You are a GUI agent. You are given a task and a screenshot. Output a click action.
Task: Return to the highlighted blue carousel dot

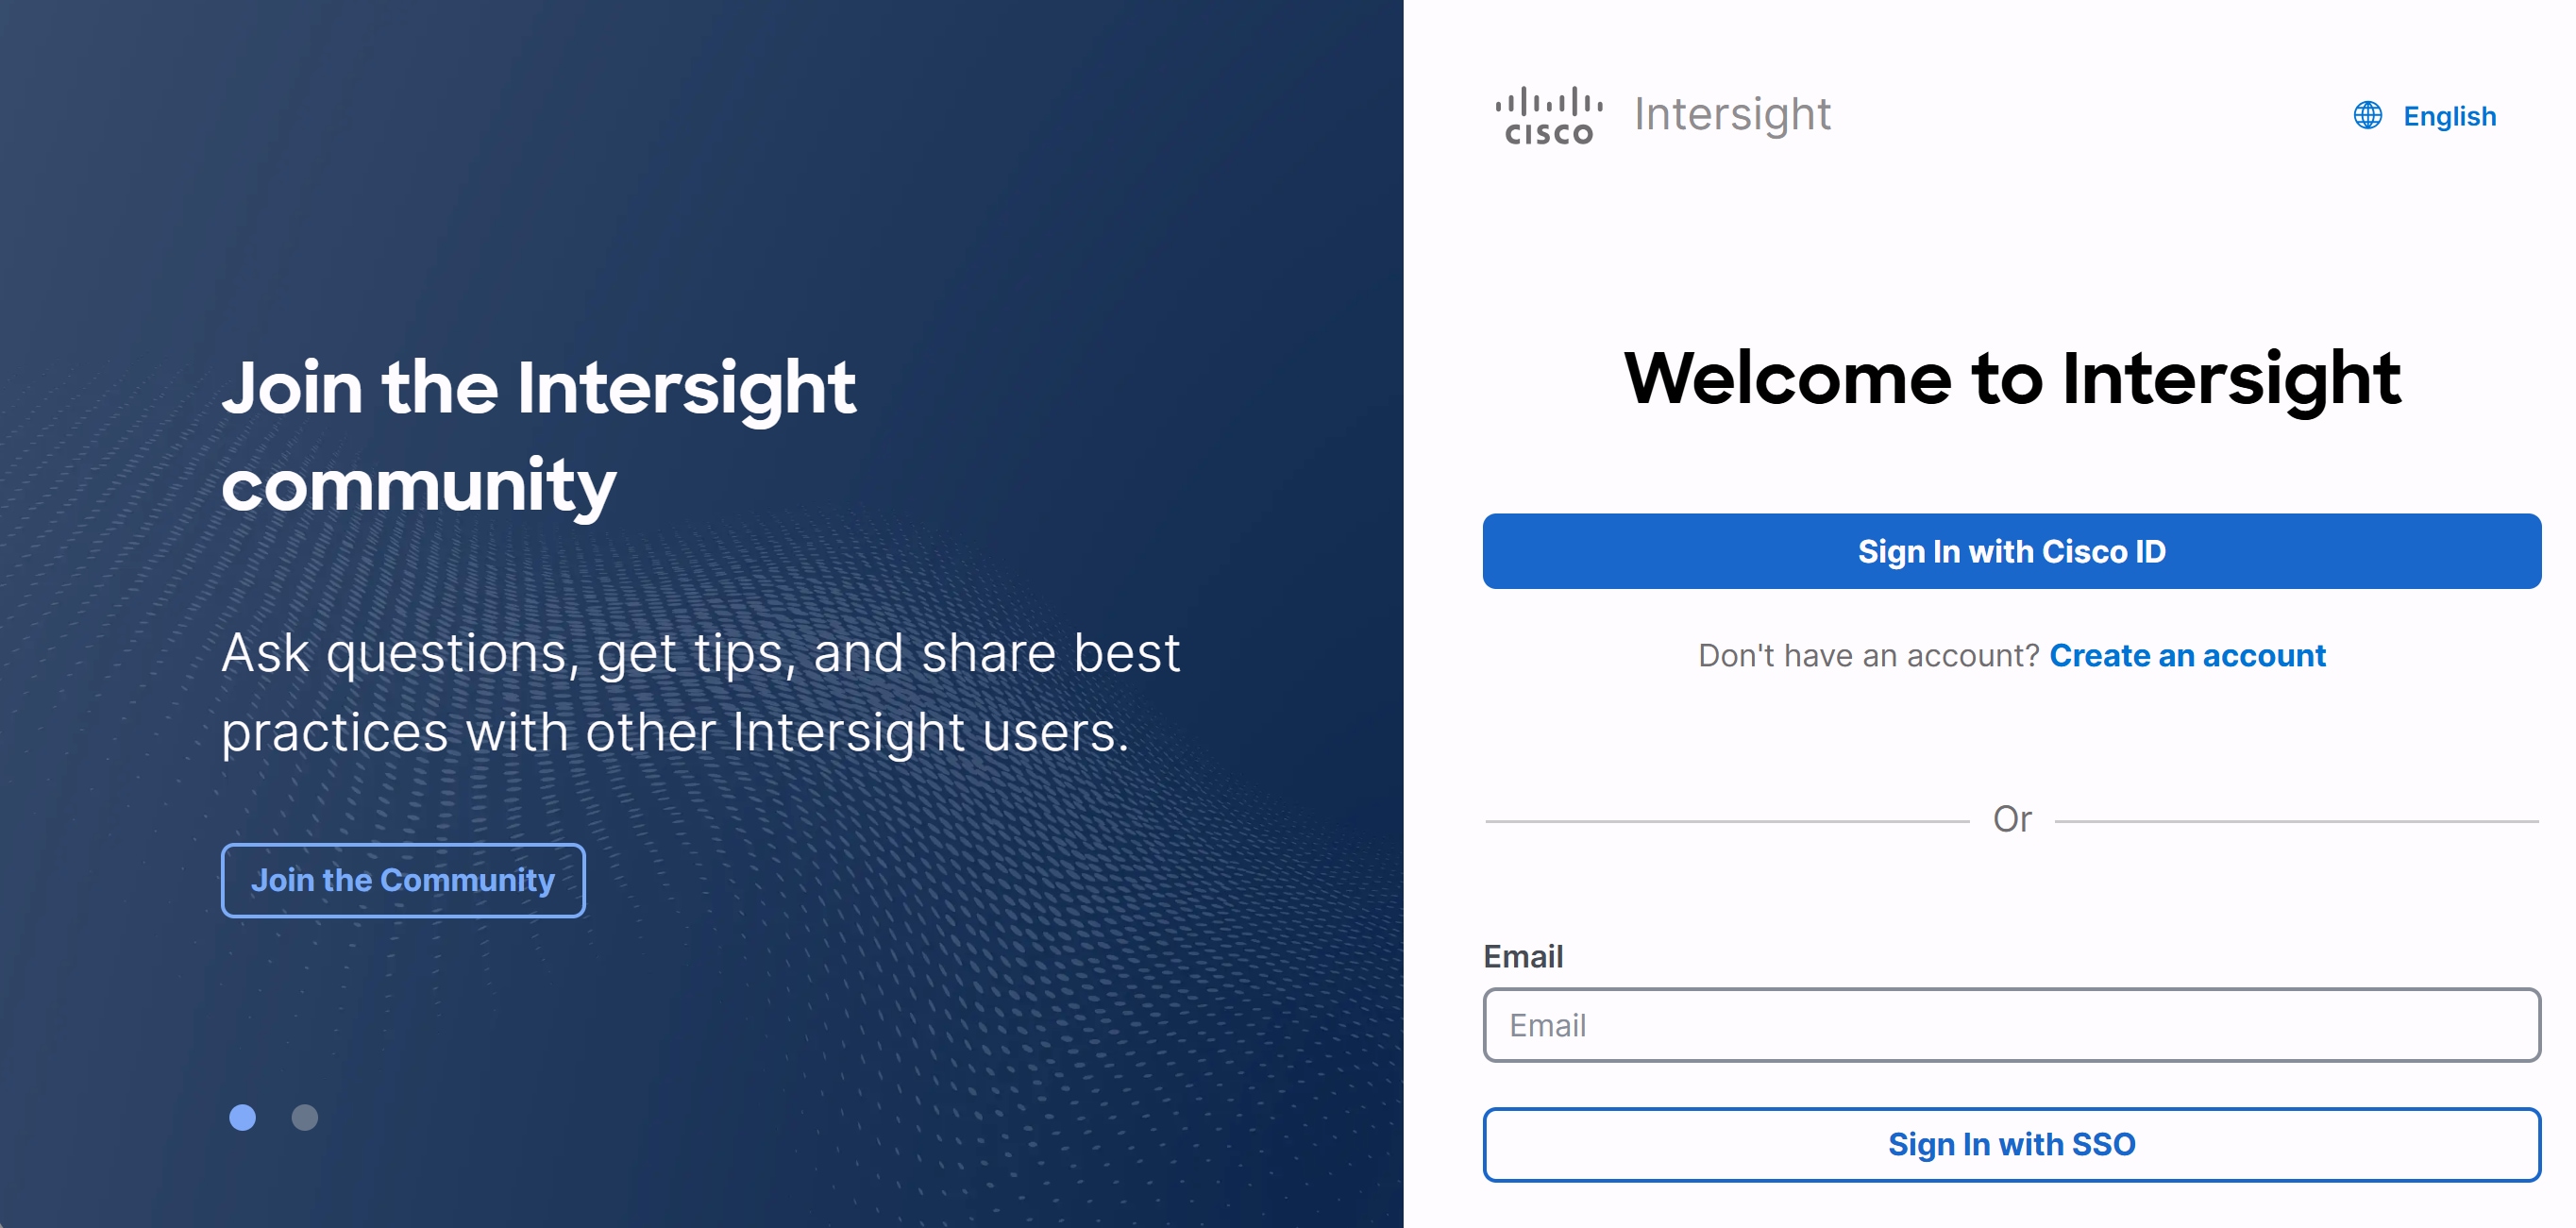point(242,1119)
